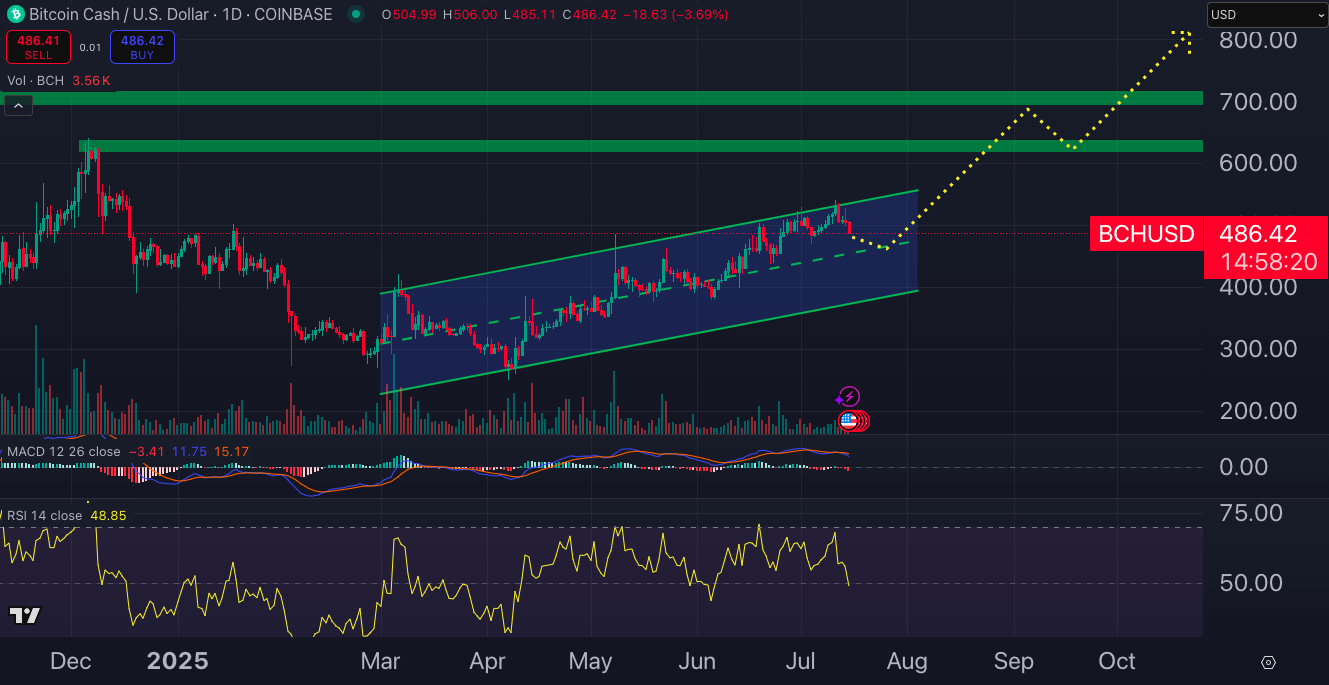Viewport: 1329px width, 685px height.
Task: Open the purple lightning news flash icon
Action: coord(848,398)
